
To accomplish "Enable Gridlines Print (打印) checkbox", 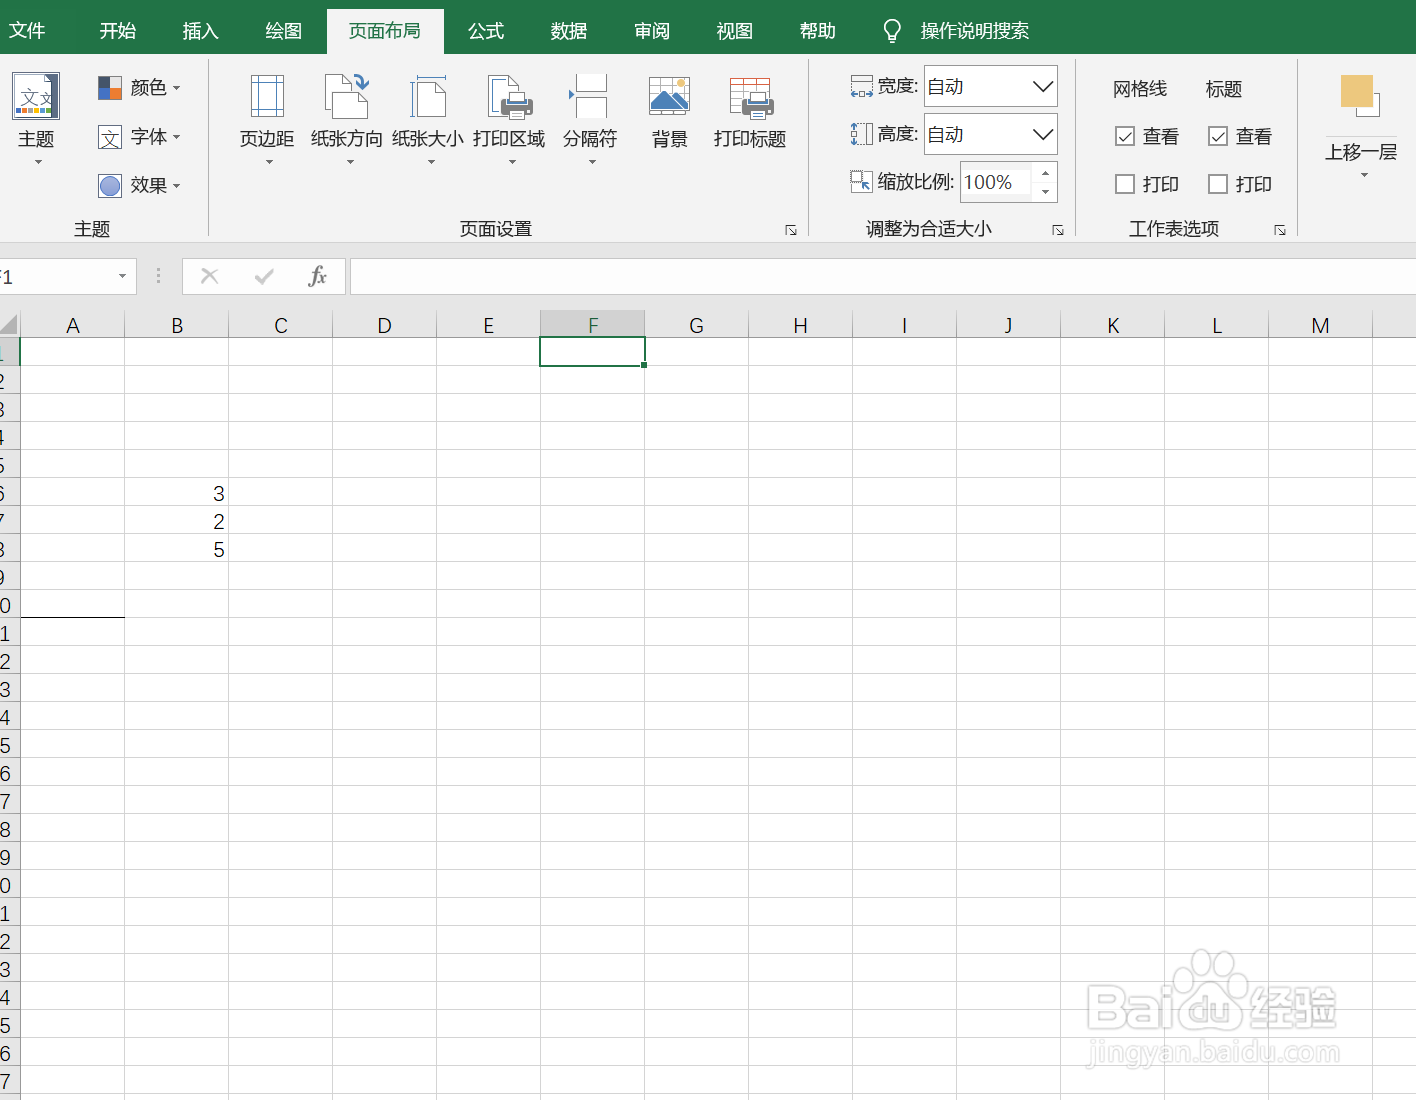I will tap(1125, 184).
